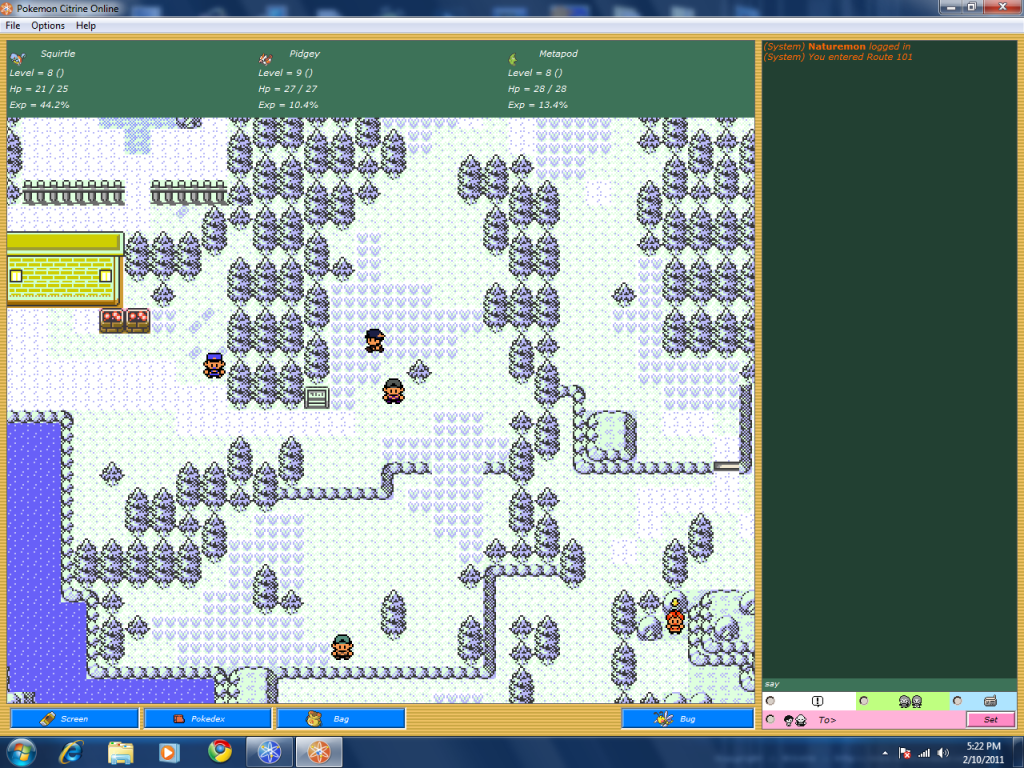Viewport: 1024px width, 768px height.
Task: Open Google Chrome from the taskbar
Action: click(x=220, y=751)
